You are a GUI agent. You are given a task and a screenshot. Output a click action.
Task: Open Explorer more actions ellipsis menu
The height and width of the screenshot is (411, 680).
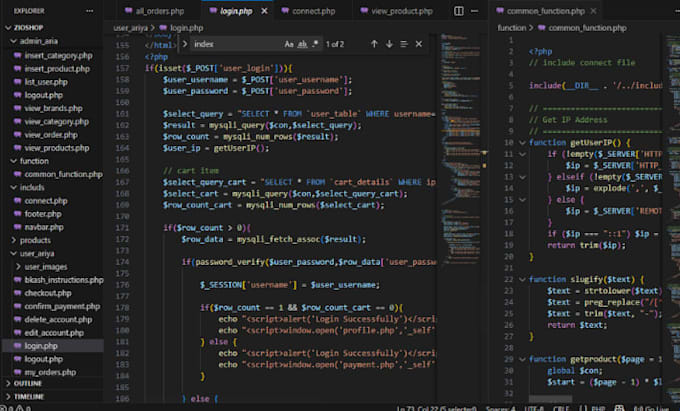[89, 11]
